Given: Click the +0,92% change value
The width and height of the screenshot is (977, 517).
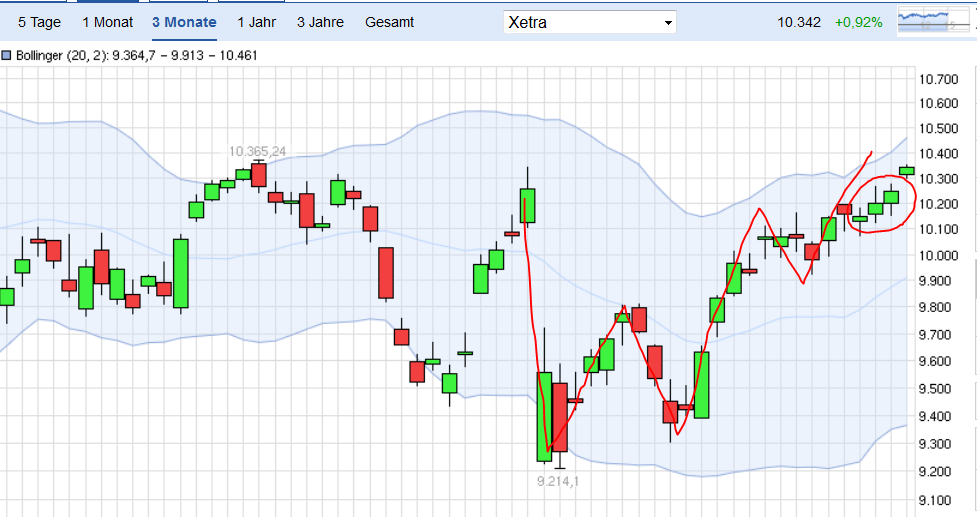Looking at the screenshot, I should click(859, 22).
